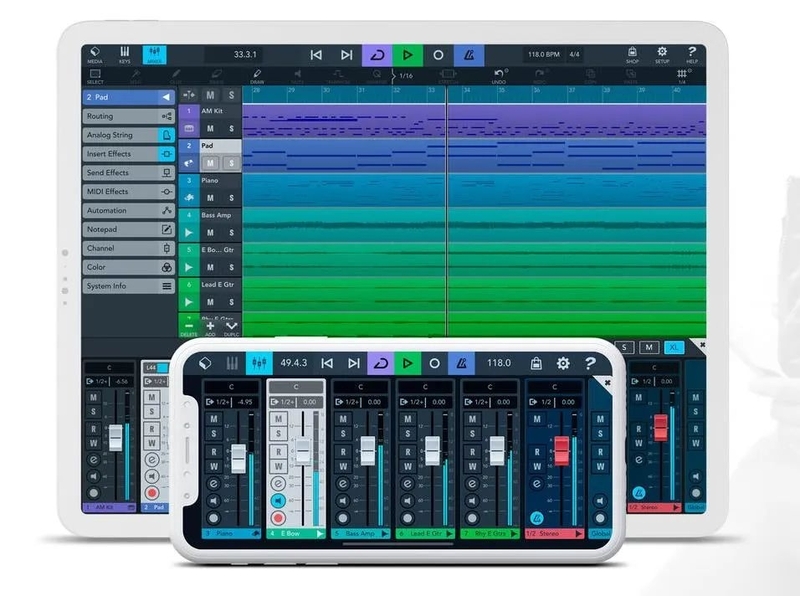Open the Channel inspector section
Image resolution: width=800 pixels, height=596 pixels.
click(129, 249)
